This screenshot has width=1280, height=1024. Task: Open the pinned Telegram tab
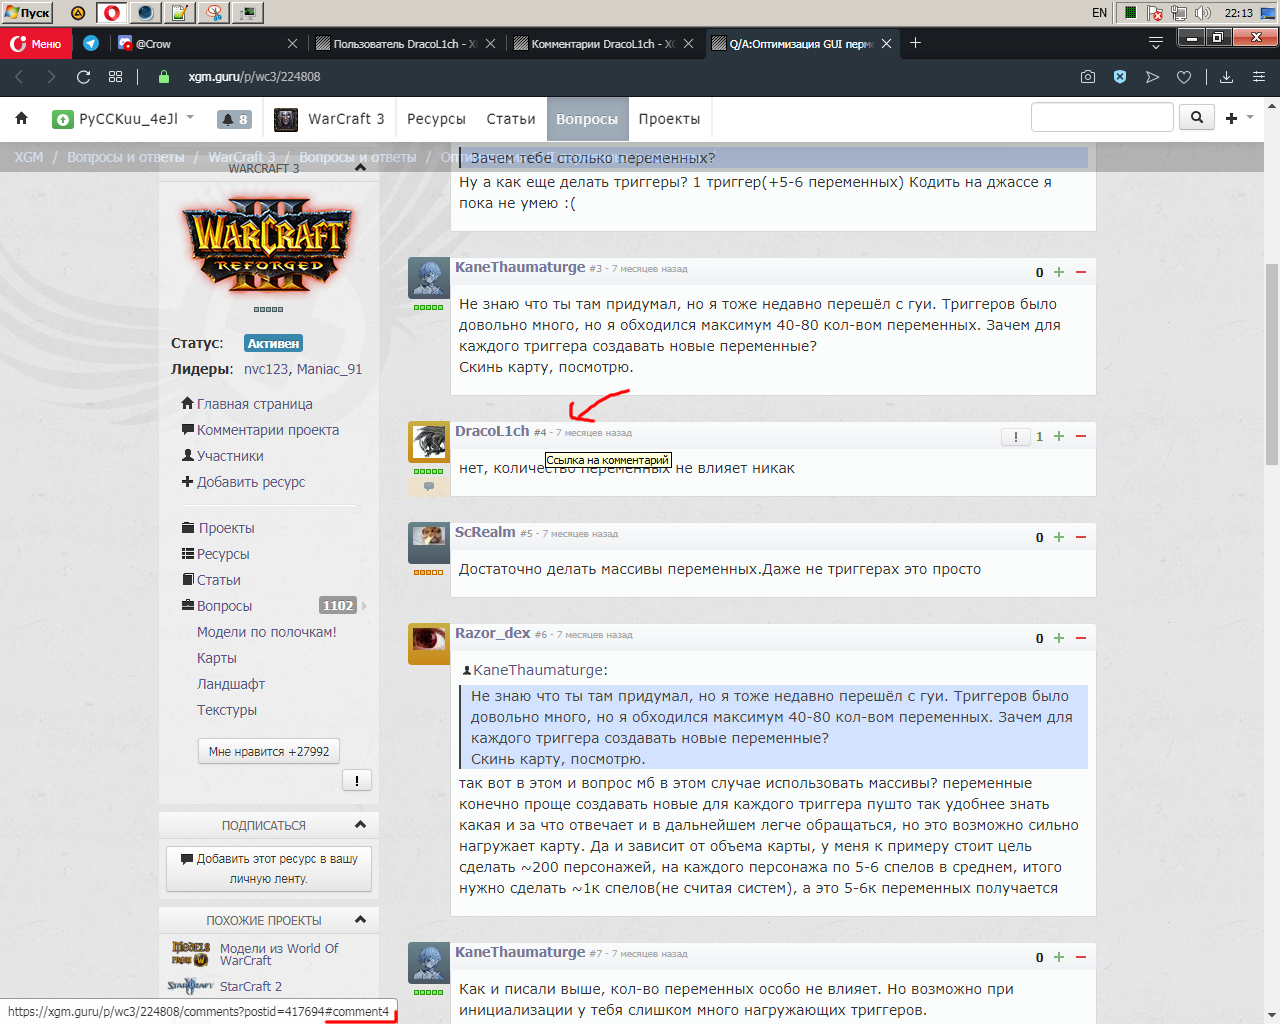tap(91, 43)
